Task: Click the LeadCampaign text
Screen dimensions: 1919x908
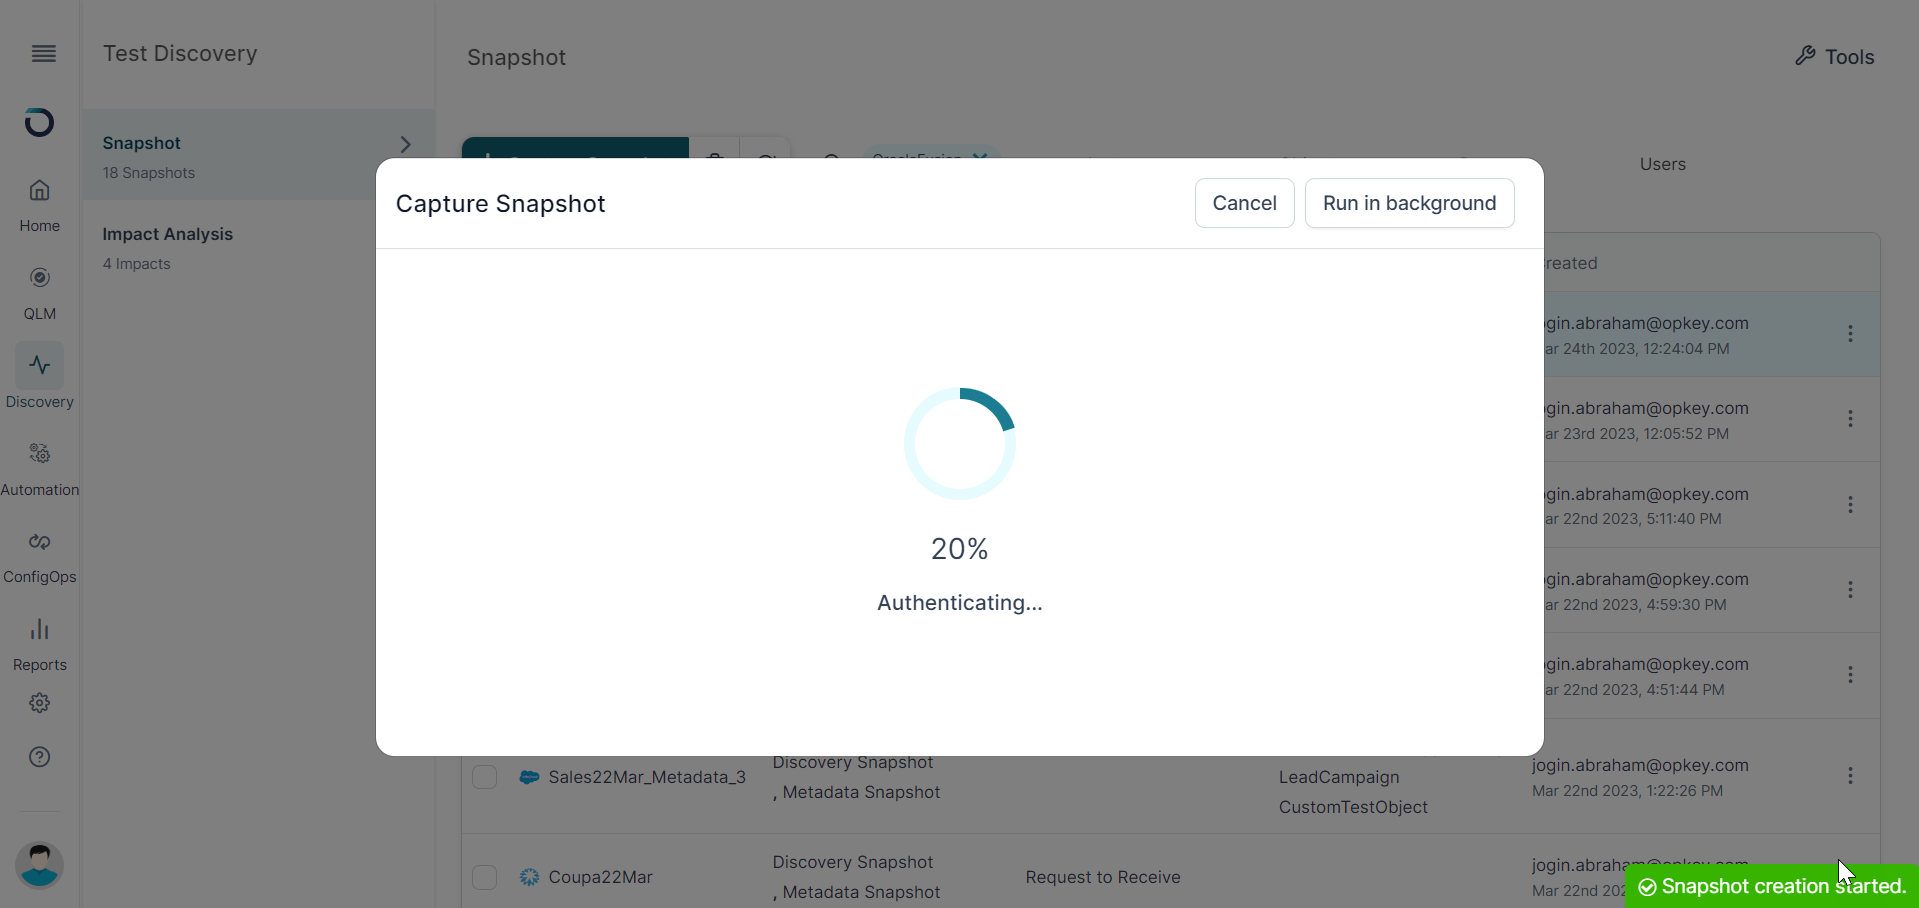Action: pyautogui.click(x=1339, y=777)
